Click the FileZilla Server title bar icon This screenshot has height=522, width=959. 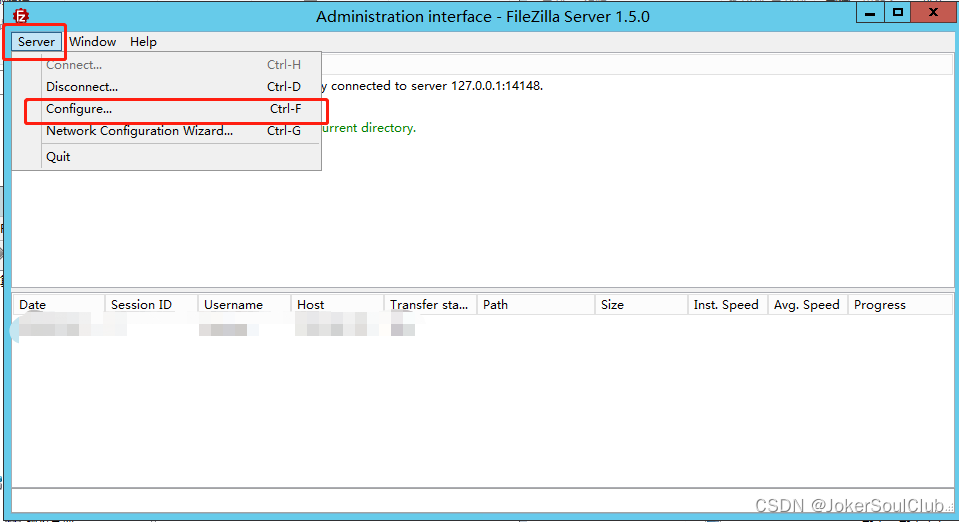(x=21, y=15)
